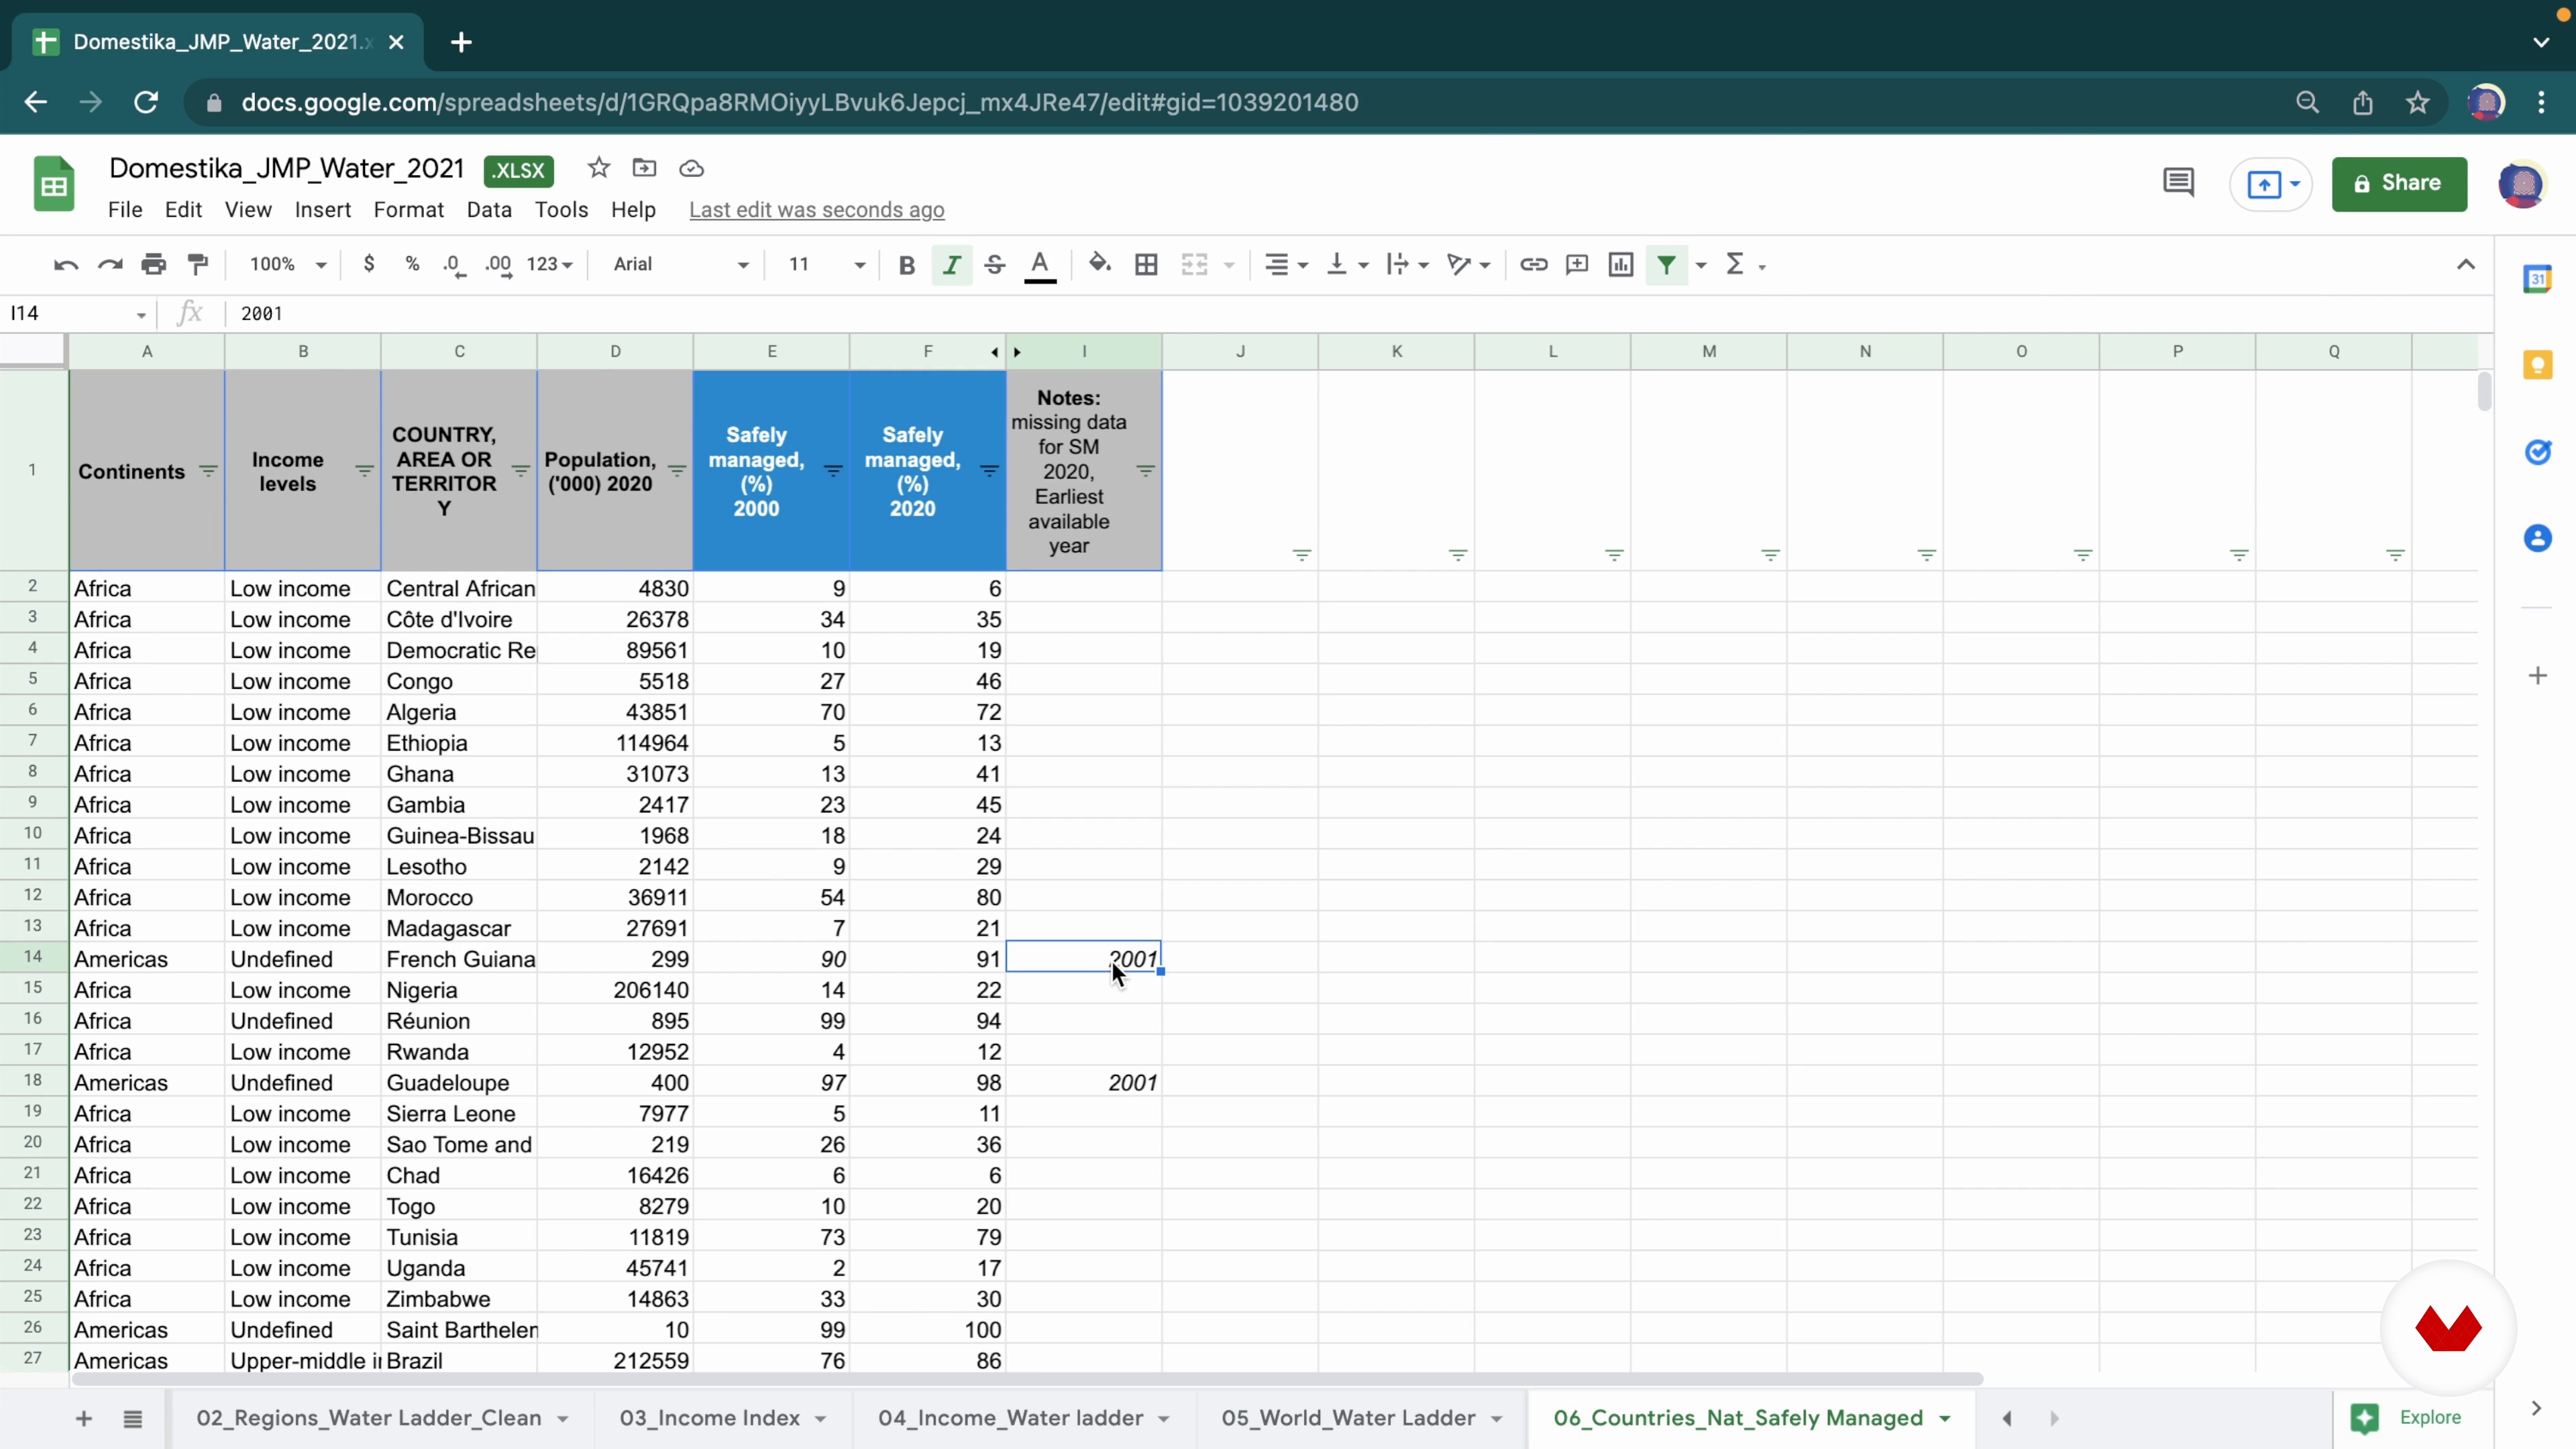2576x1449 pixels.
Task: Open the fill color picker
Action: (1099, 264)
